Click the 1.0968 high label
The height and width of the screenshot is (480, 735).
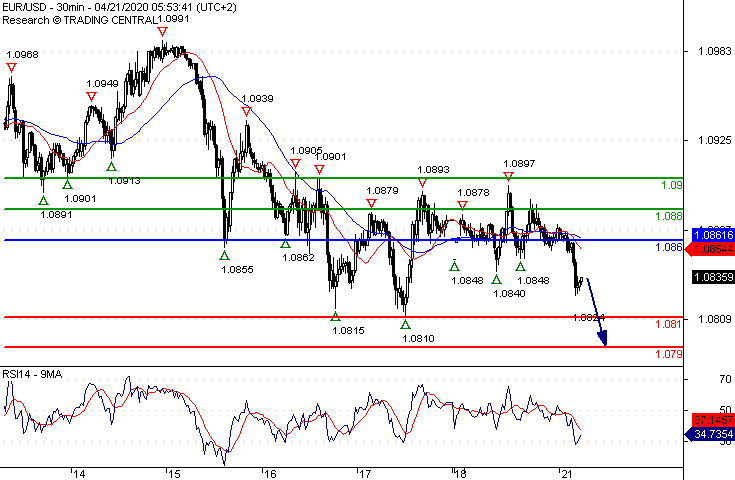pyautogui.click(x=22, y=54)
